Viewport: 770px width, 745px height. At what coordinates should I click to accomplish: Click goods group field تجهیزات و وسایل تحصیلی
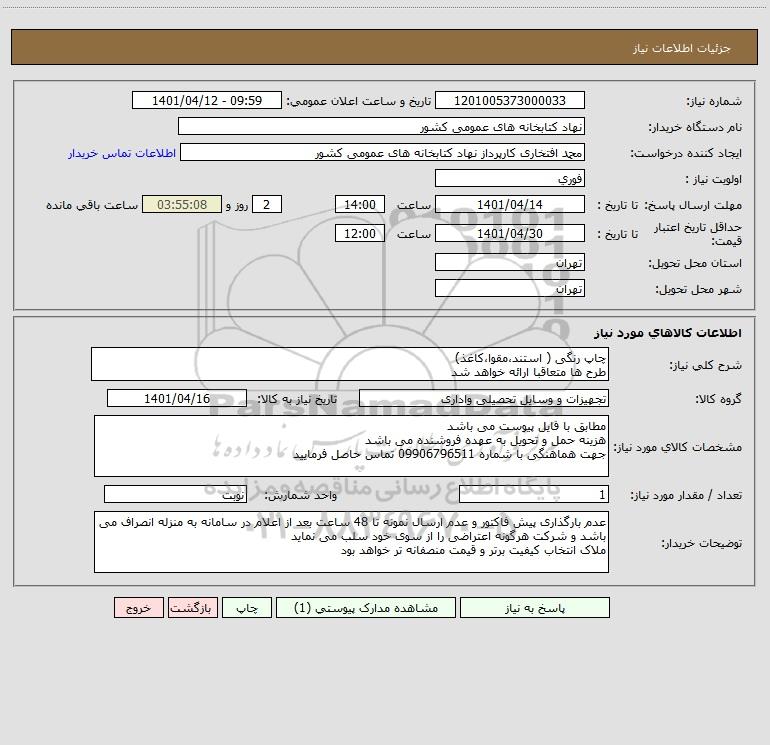(484, 398)
